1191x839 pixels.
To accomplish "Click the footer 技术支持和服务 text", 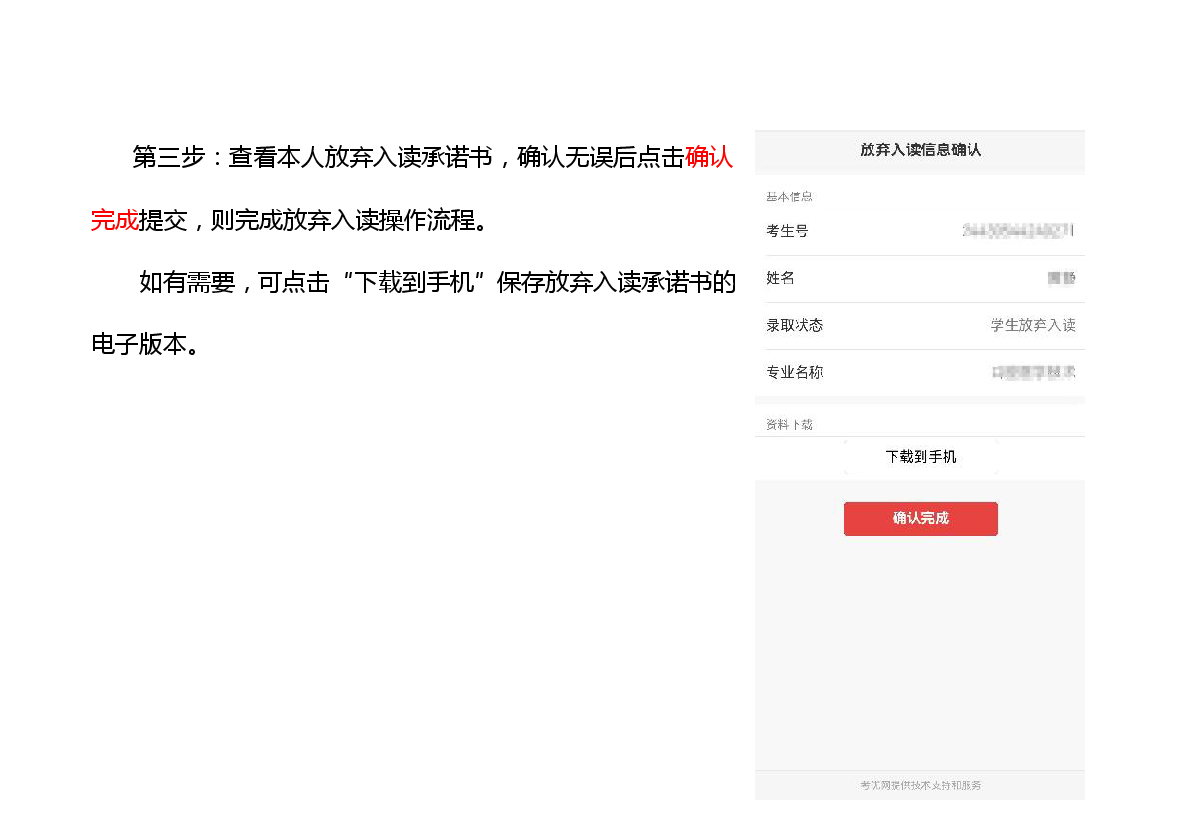I will pyautogui.click(x=920, y=785).
